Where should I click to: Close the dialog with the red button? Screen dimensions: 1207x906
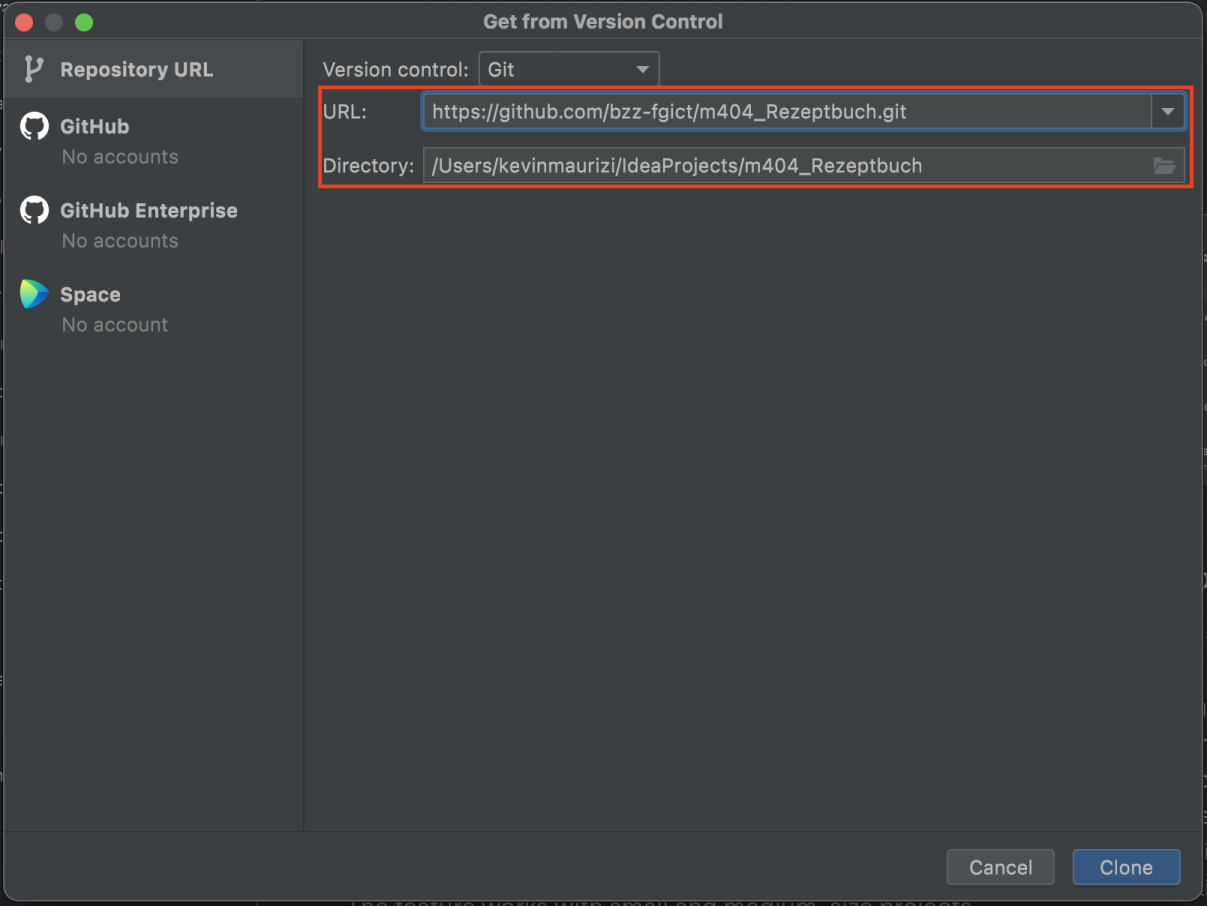tap(25, 22)
